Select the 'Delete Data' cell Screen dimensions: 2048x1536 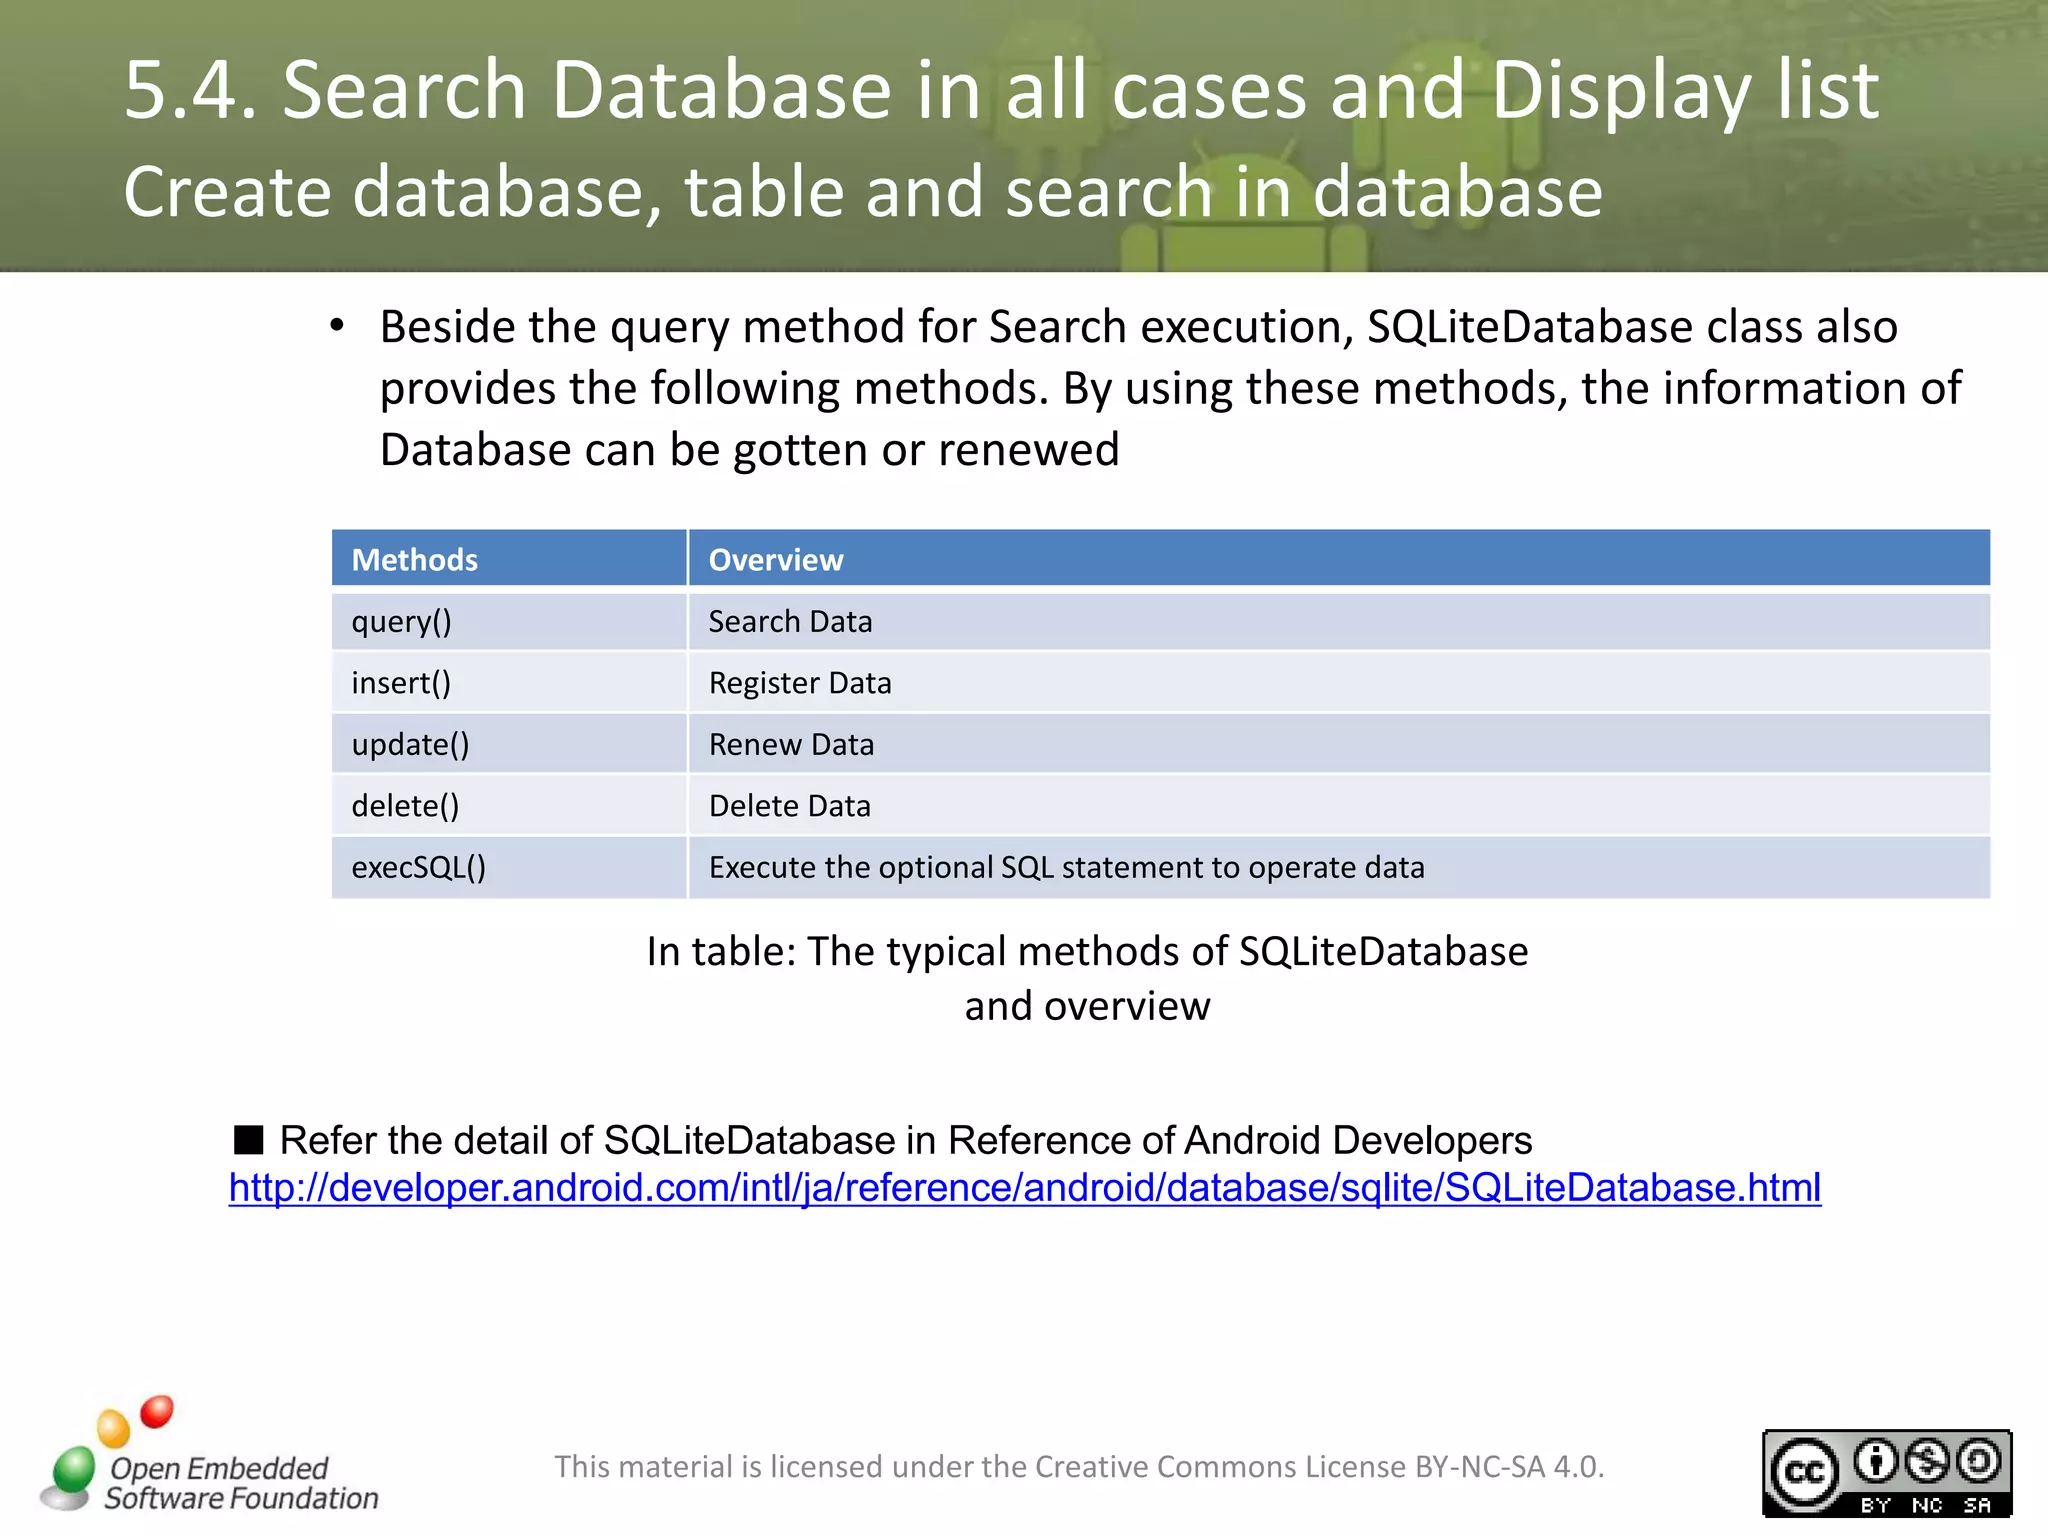pyautogui.click(x=1340, y=806)
